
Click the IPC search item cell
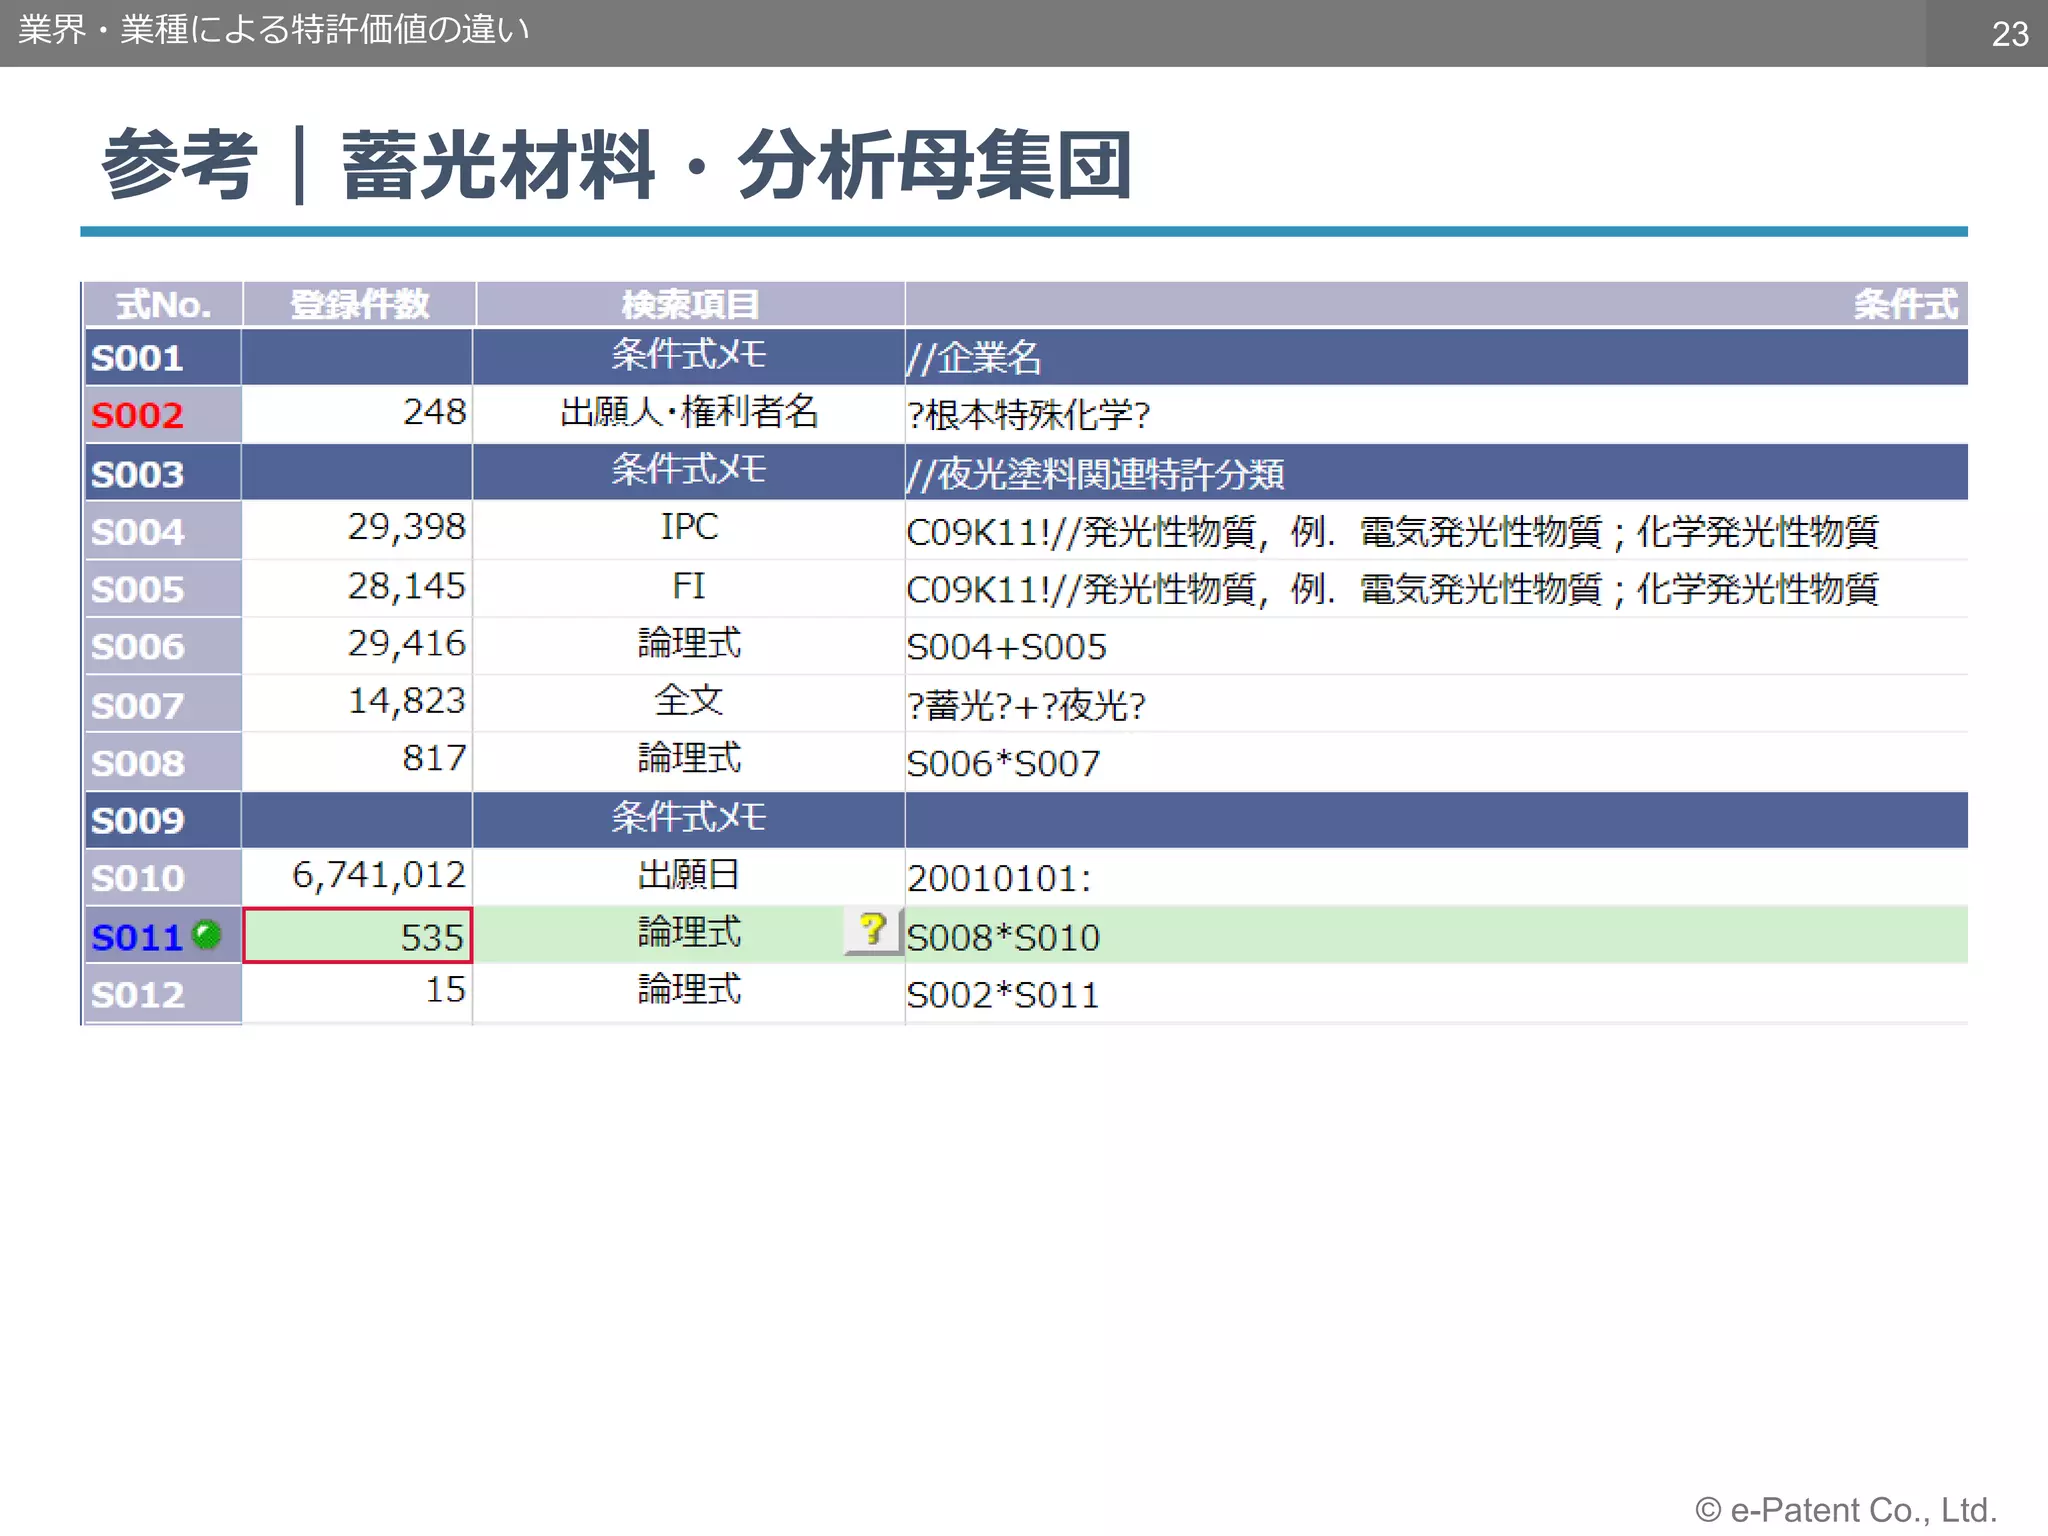point(689,527)
